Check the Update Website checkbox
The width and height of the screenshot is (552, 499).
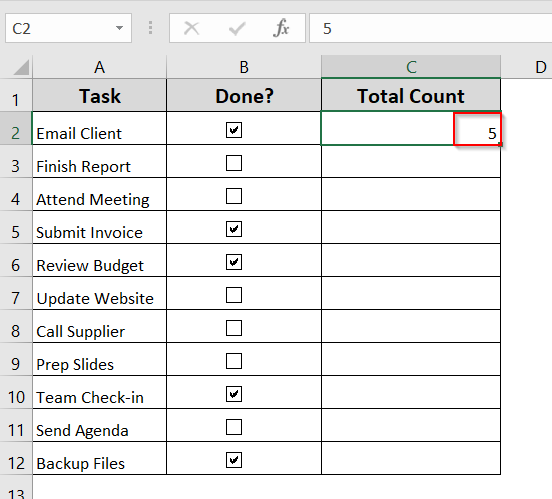point(234,295)
